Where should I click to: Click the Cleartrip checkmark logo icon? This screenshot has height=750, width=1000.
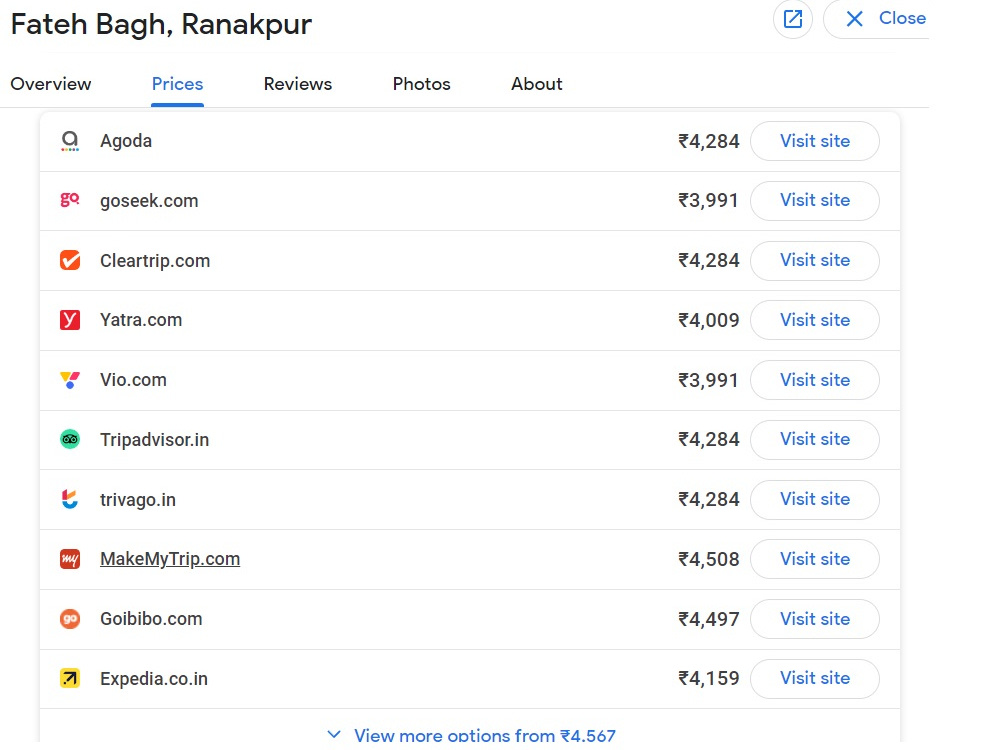(70, 260)
